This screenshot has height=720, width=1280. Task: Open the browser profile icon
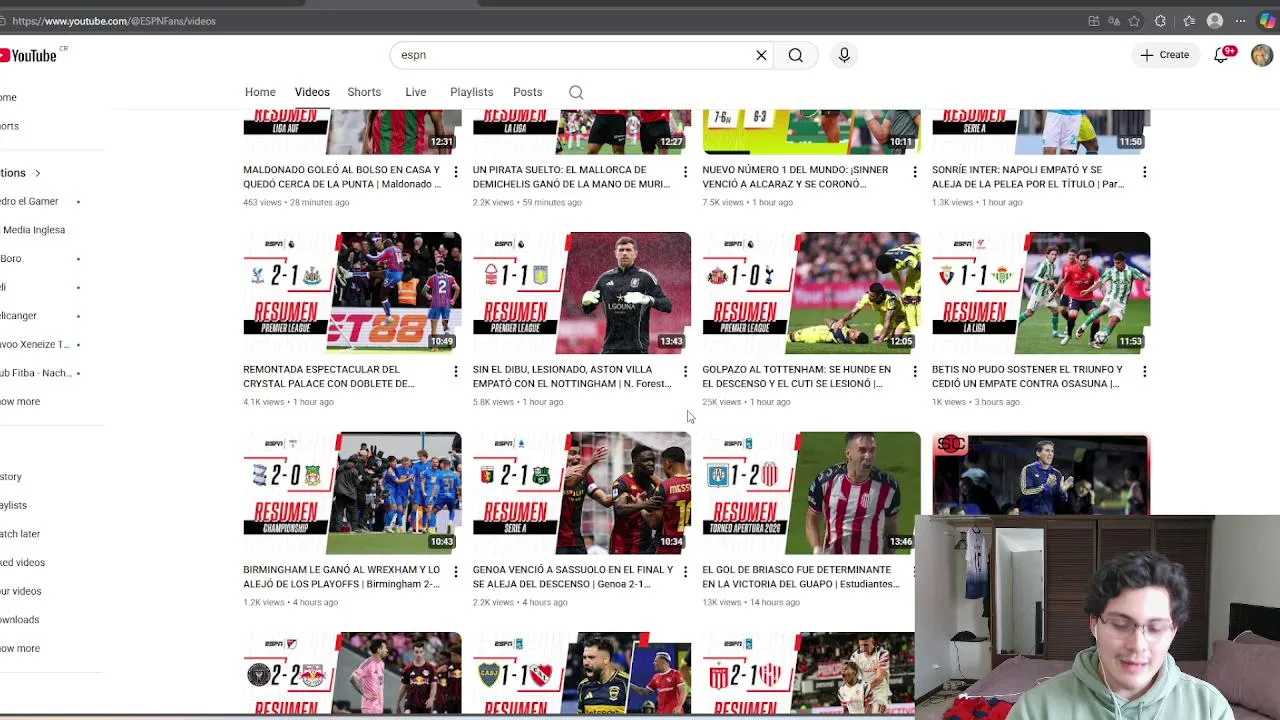point(1215,21)
